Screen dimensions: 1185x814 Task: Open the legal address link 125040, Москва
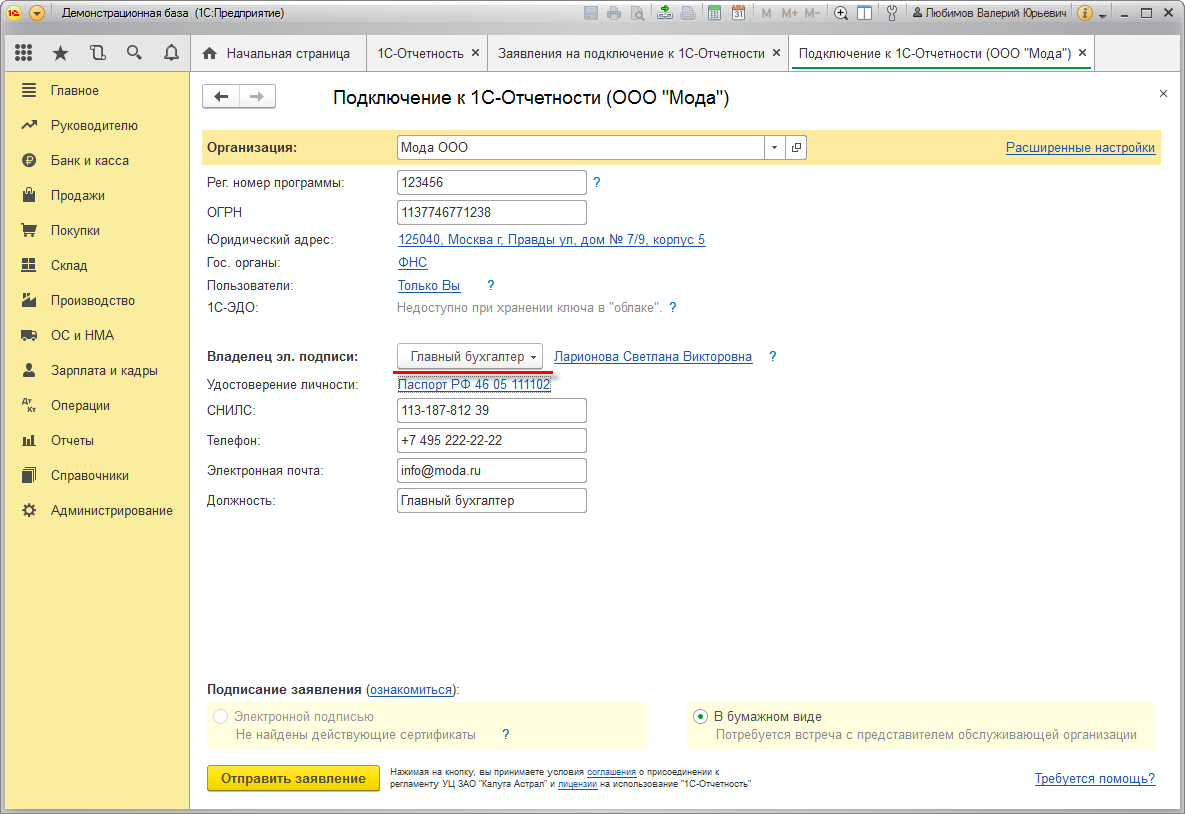click(x=552, y=240)
